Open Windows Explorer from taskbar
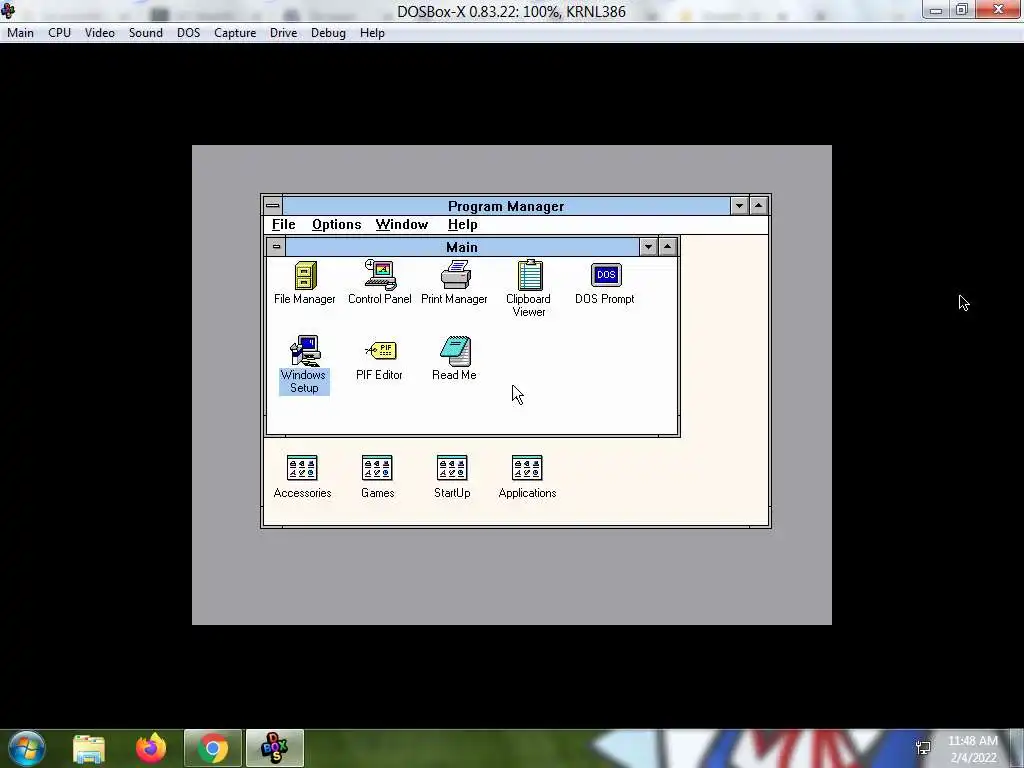1024x768 pixels. click(89, 749)
